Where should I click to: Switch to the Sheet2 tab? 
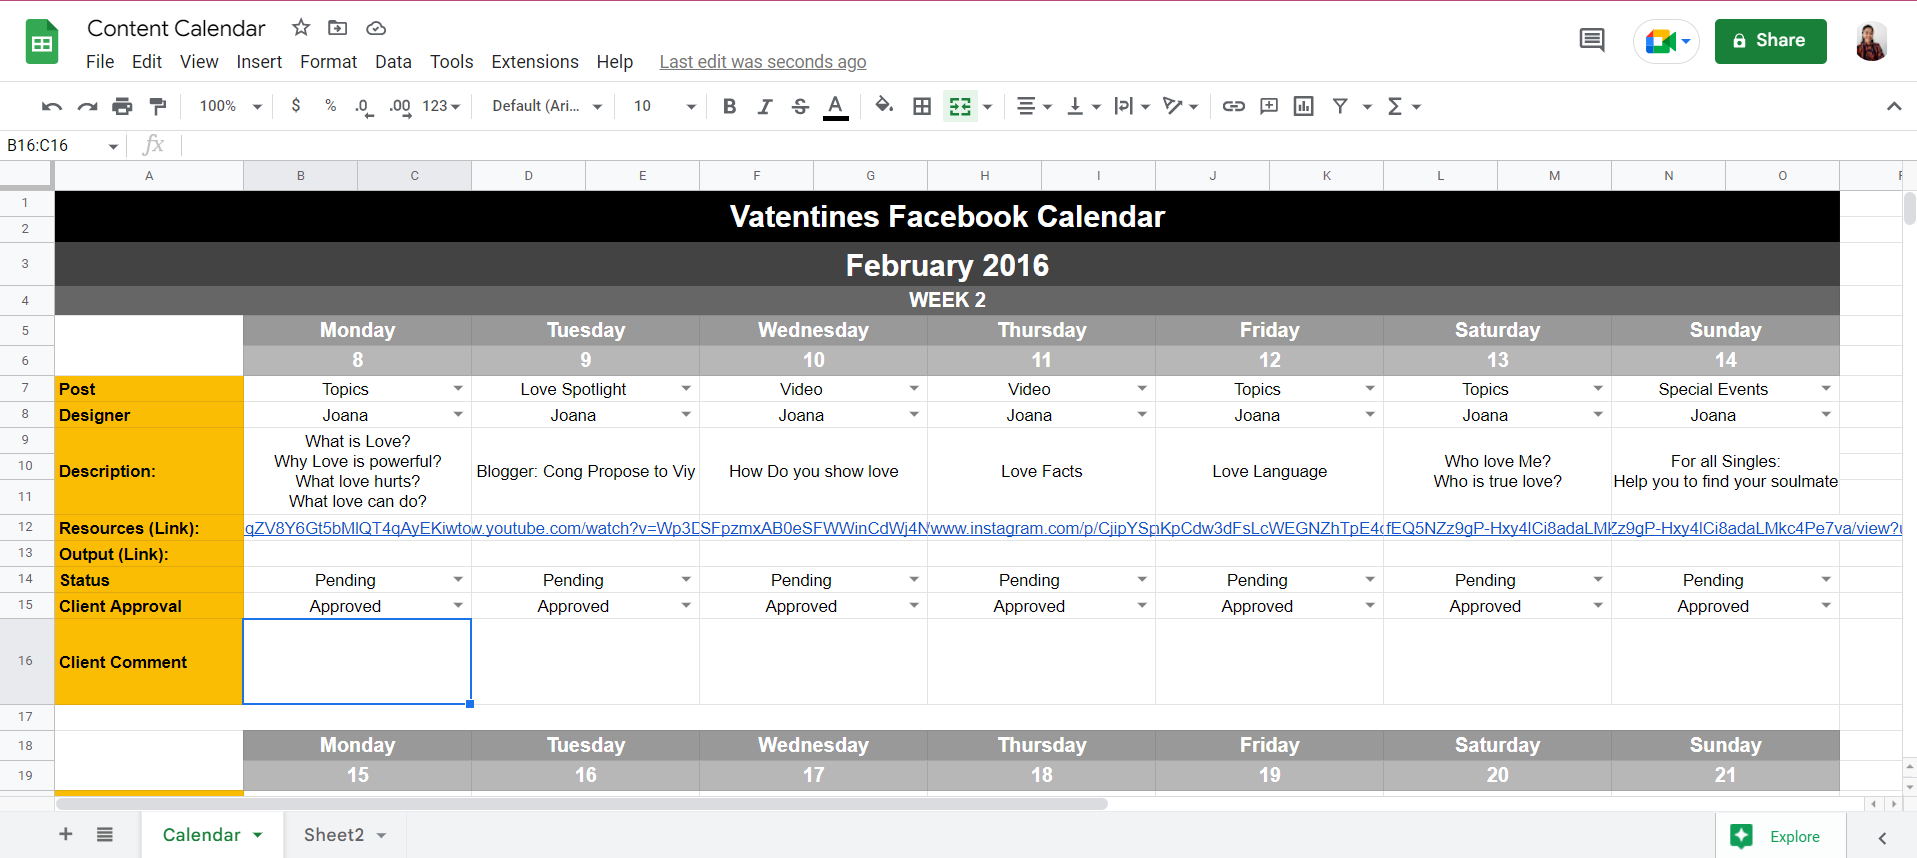[x=334, y=835]
